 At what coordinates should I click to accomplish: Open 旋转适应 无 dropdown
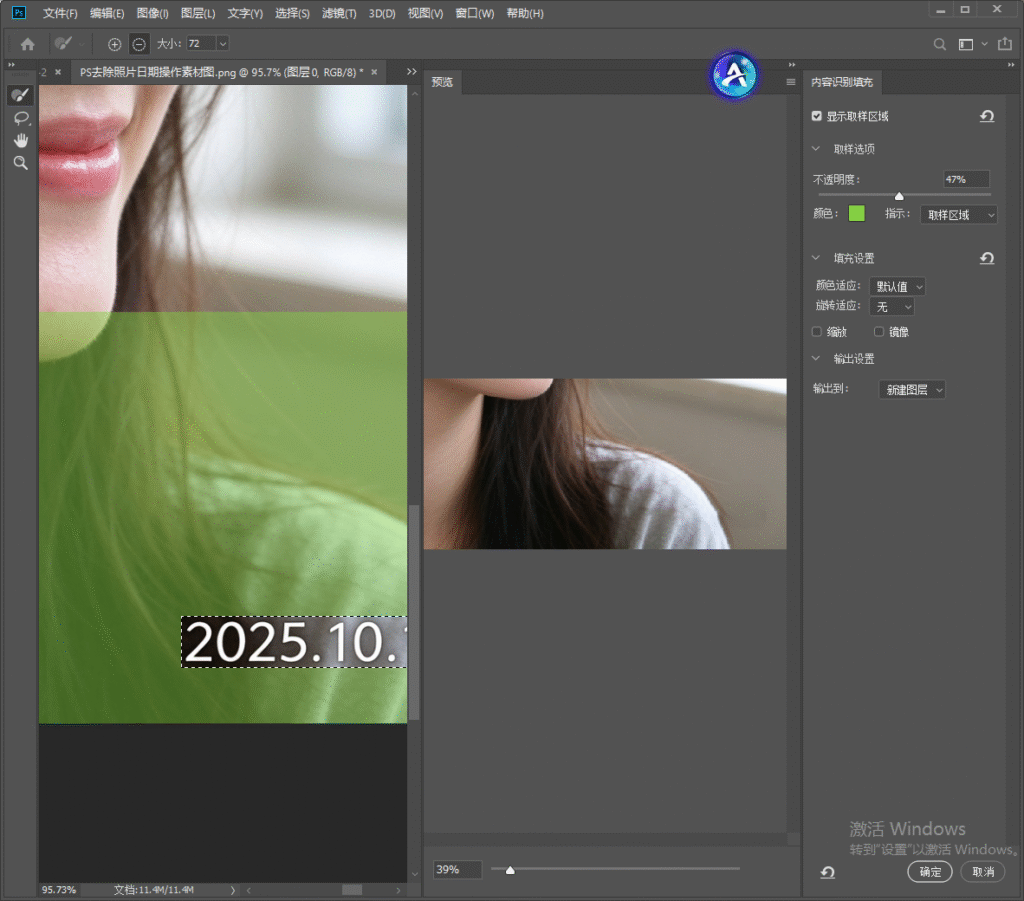[892, 307]
